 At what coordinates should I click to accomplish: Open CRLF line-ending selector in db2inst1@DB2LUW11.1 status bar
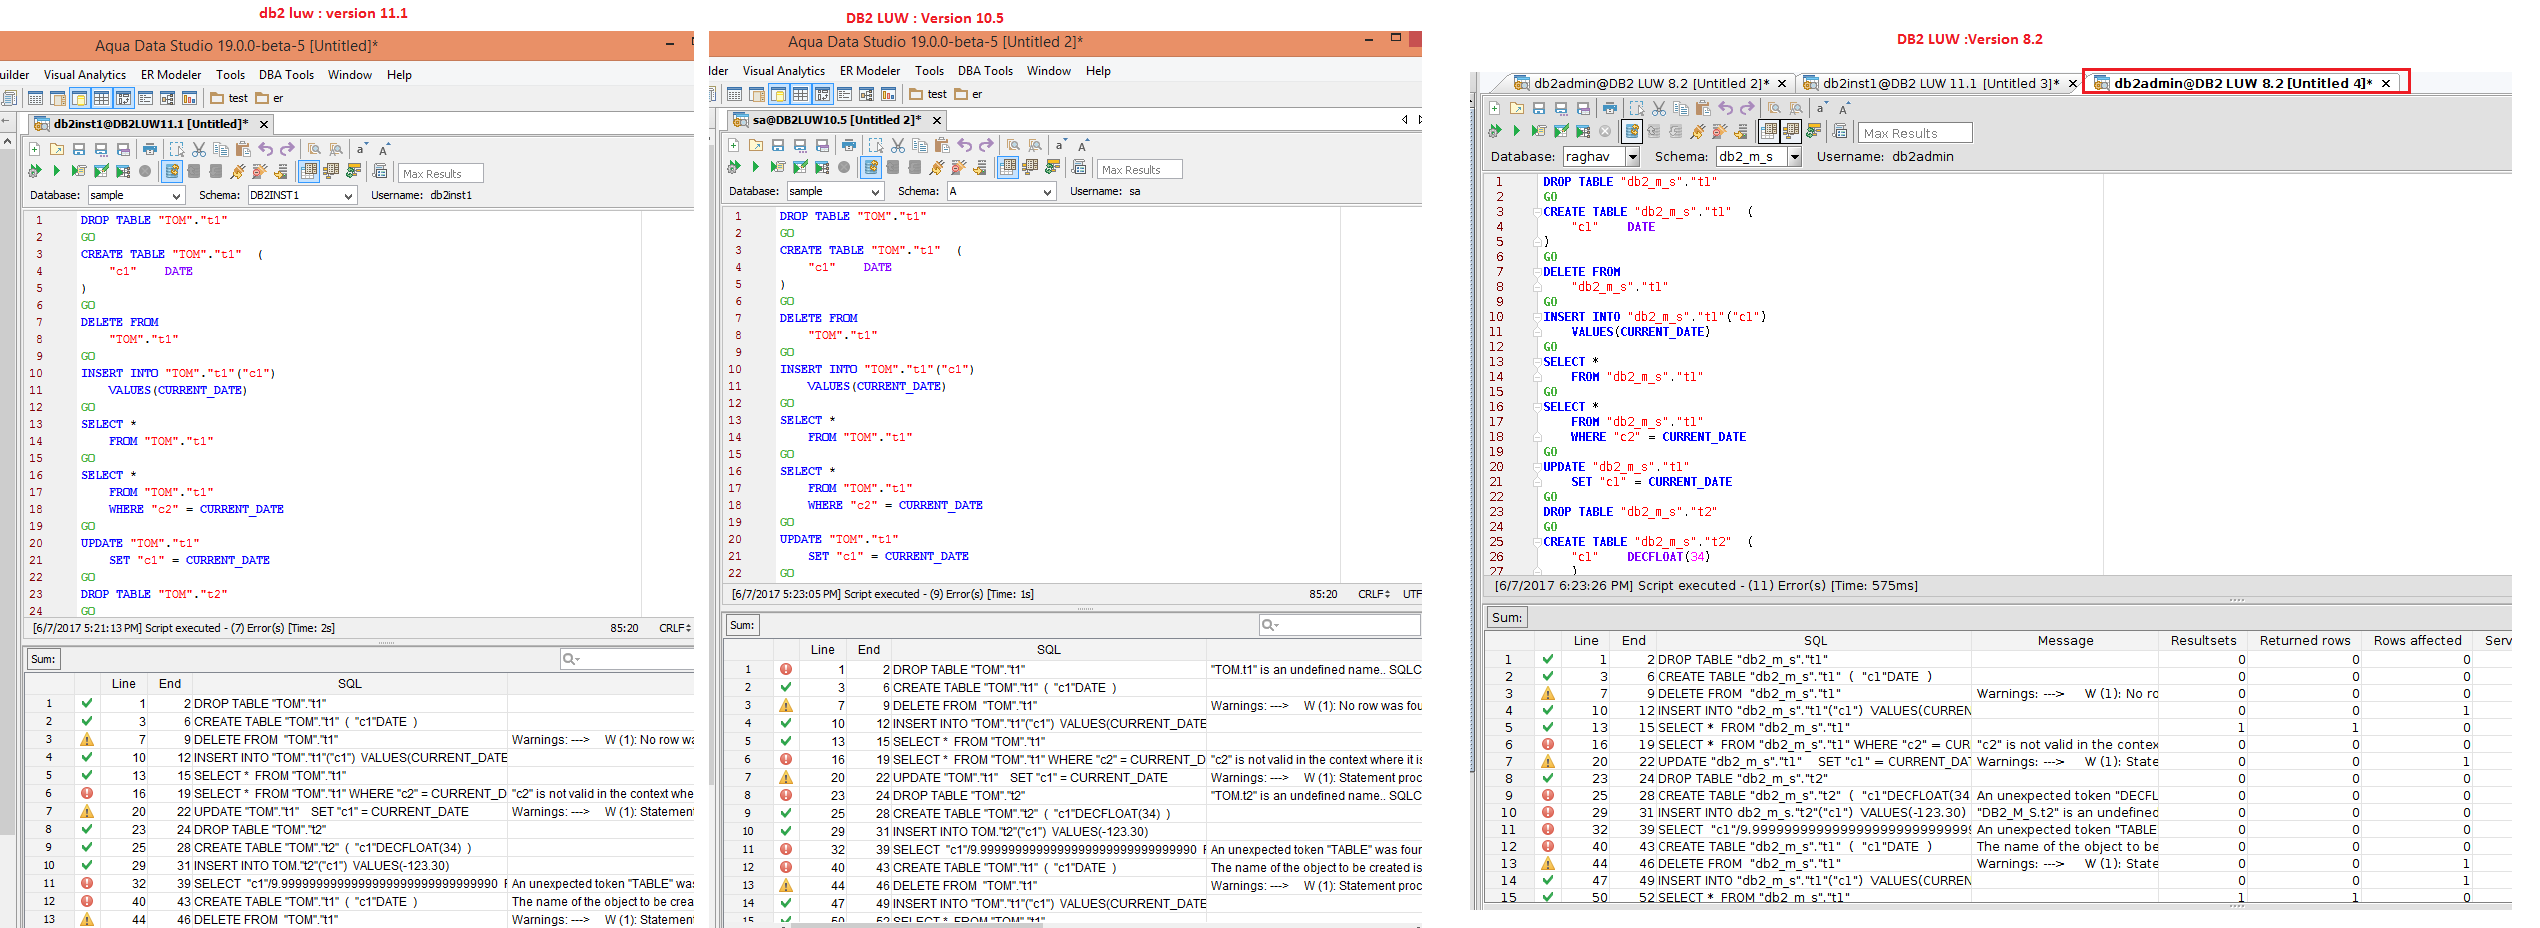coord(675,628)
